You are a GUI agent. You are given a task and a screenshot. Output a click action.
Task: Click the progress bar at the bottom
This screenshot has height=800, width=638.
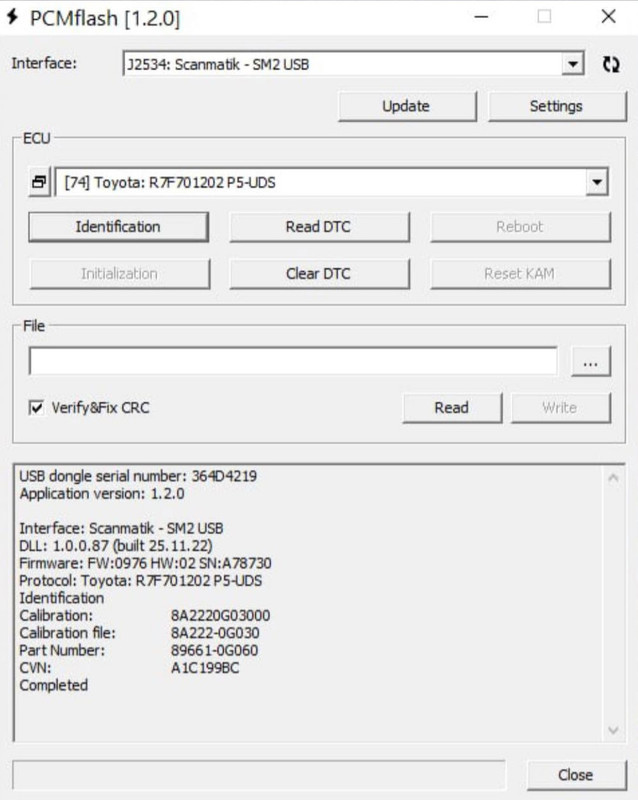(x=259, y=775)
